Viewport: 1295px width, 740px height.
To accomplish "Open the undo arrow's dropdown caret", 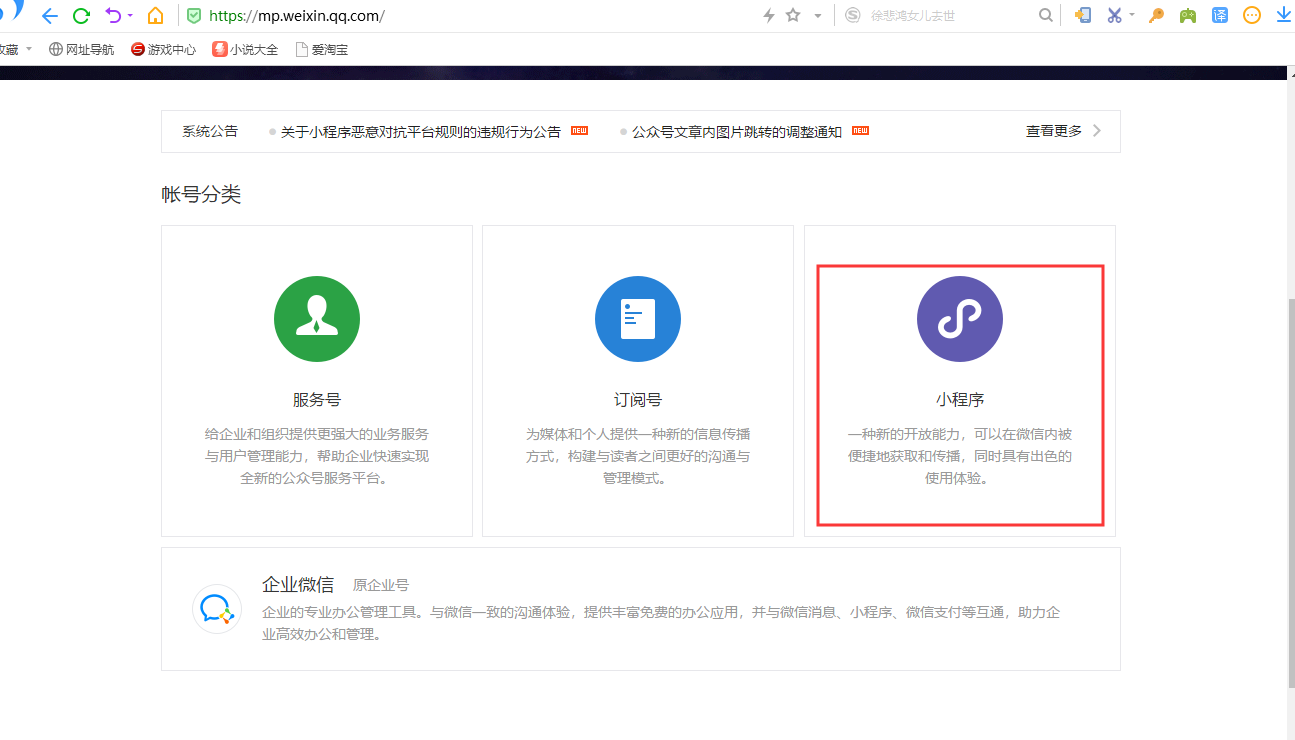I will [x=130, y=16].
